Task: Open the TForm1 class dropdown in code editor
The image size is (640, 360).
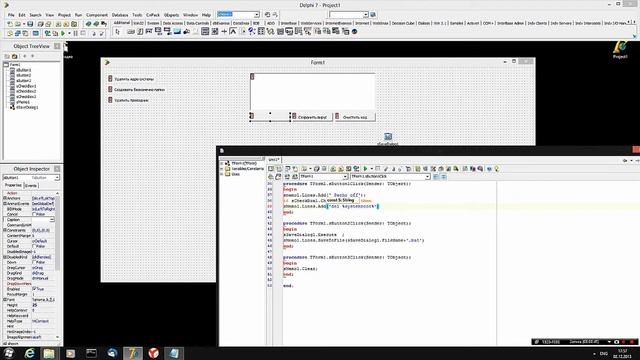Action: tap(345, 177)
